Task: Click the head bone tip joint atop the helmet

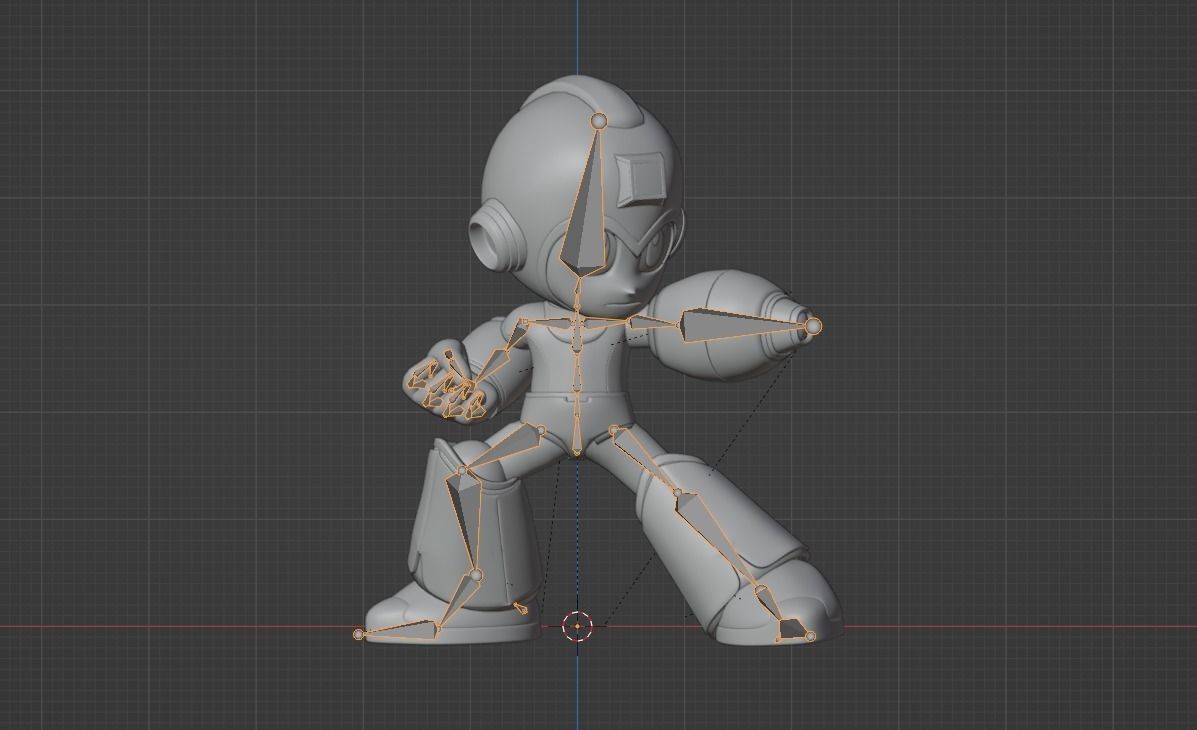Action: tap(598, 120)
